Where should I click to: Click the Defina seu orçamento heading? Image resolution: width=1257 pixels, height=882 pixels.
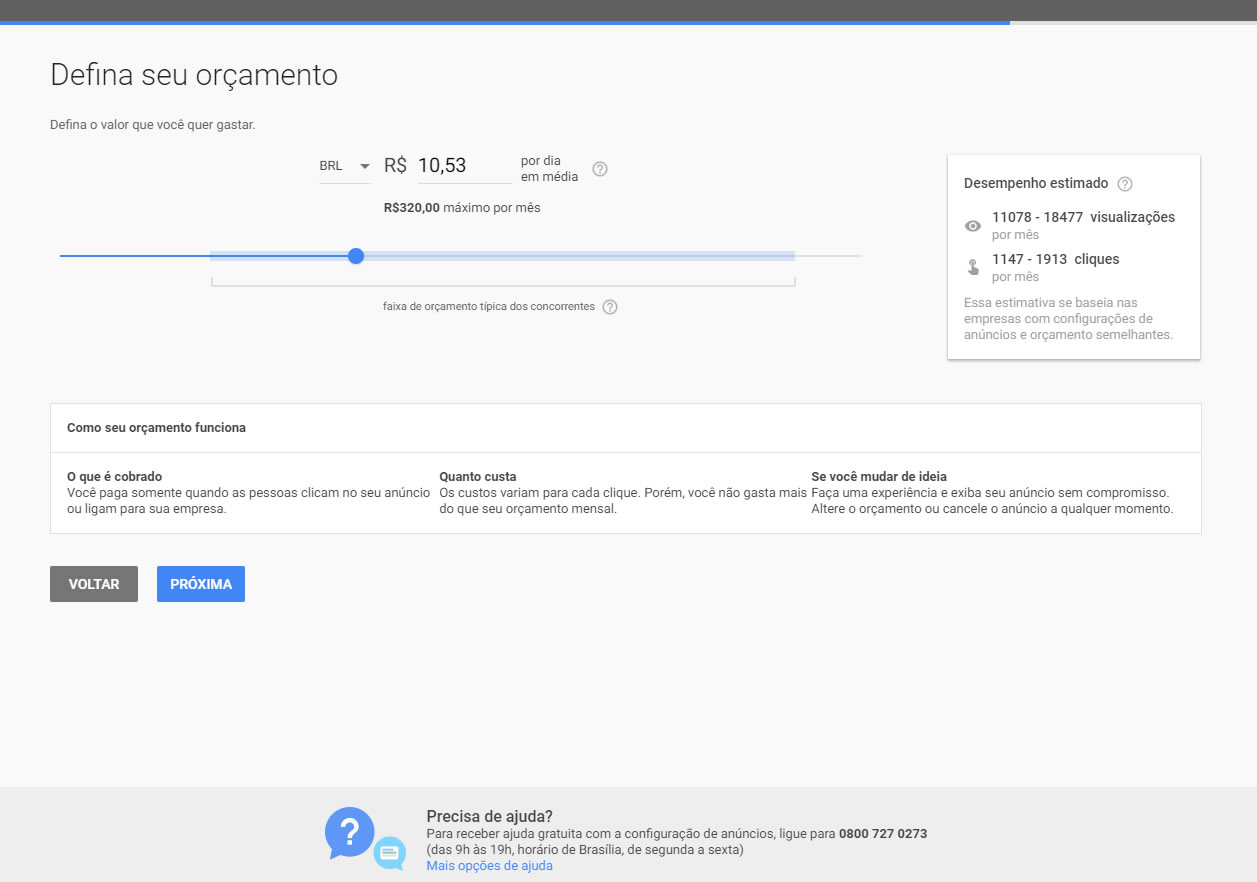(194, 75)
